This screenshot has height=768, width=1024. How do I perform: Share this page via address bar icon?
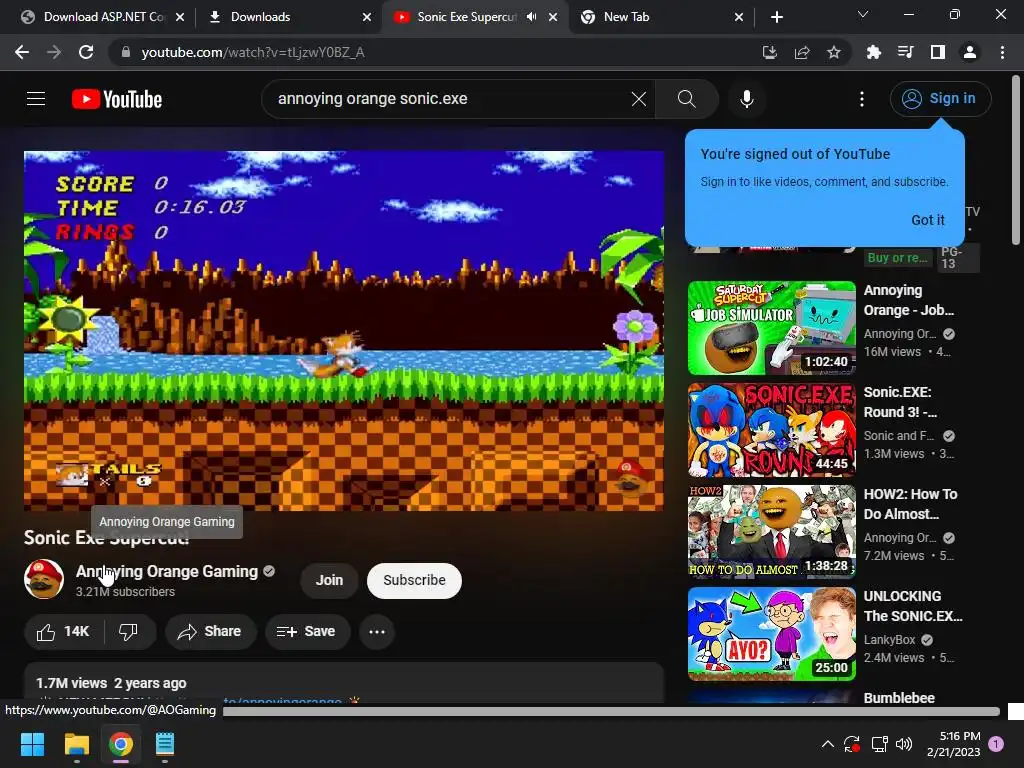[802, 52]
